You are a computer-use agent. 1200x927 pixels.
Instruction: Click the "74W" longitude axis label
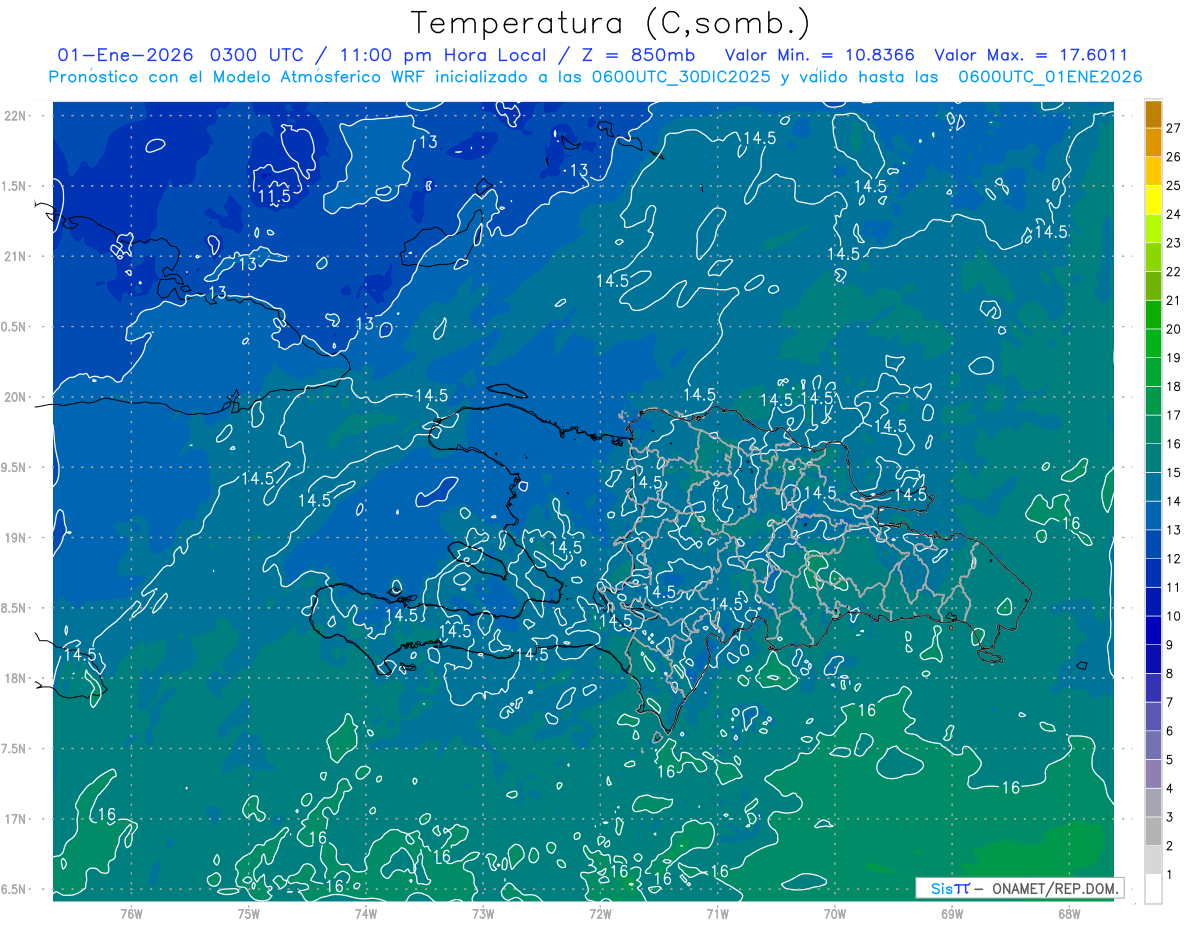click(x=365, y=914)
